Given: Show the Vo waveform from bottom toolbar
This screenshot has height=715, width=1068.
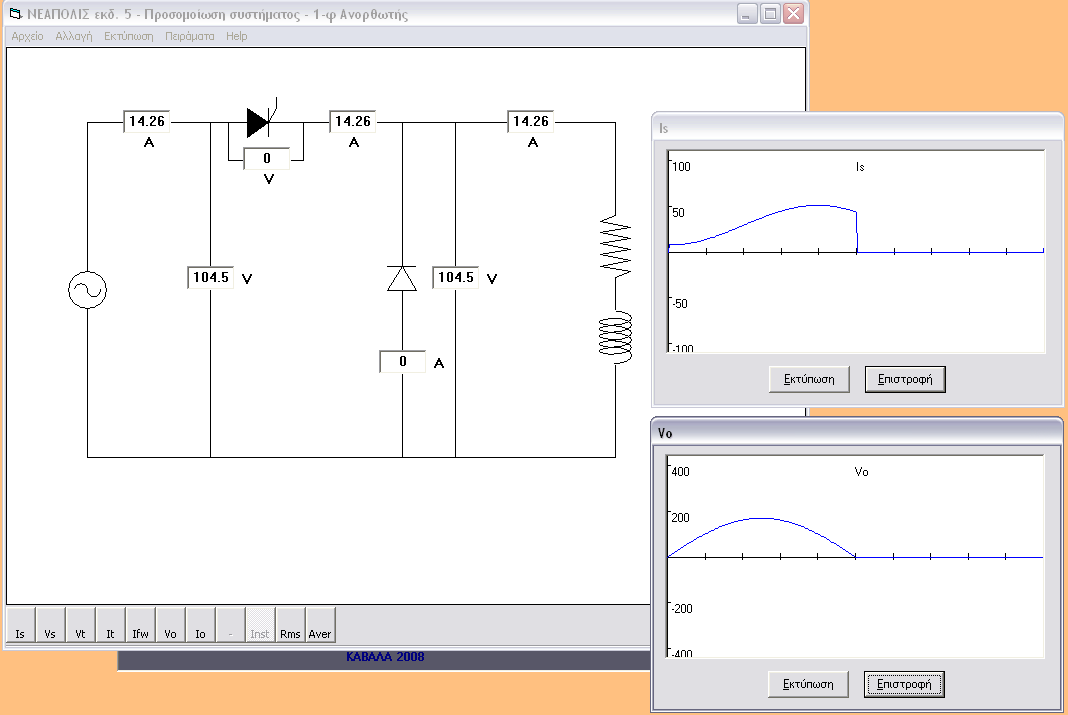Looking at the screenshot, I should [x=170, y=625].
